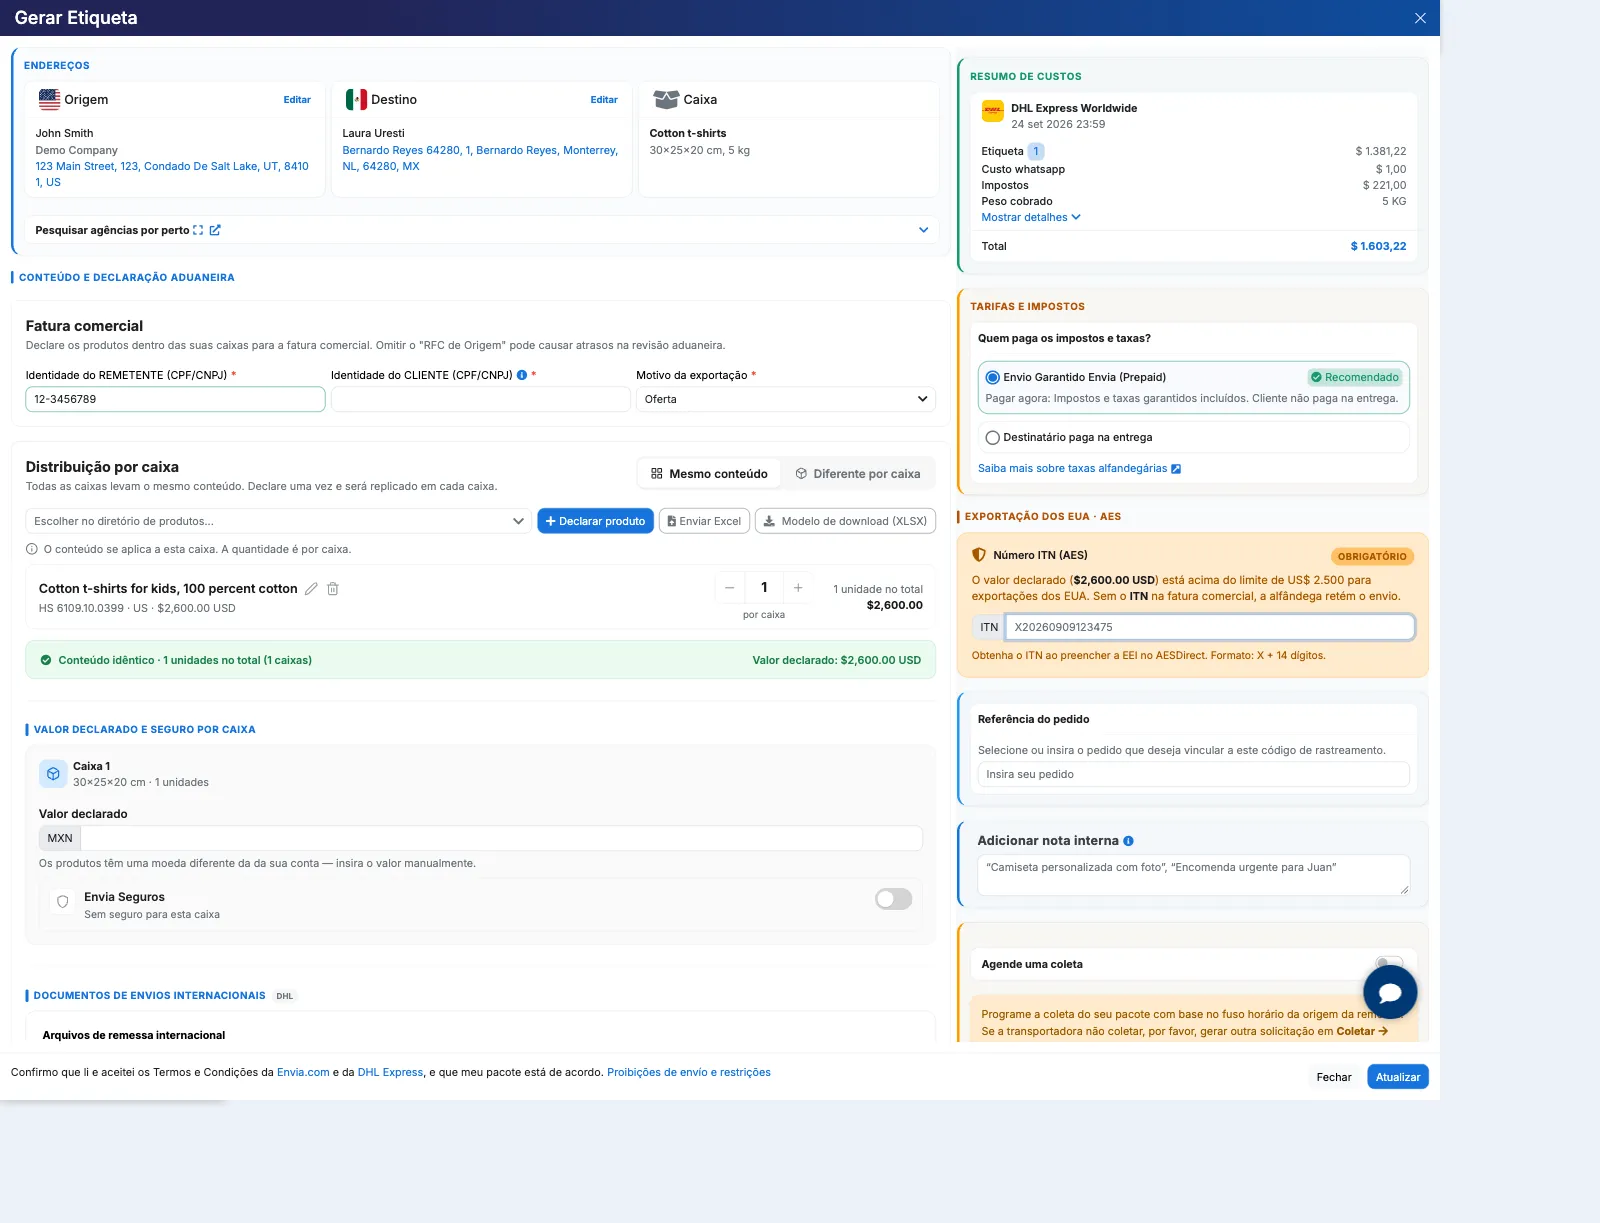Toggle the Agende uma coleta switch
Screen dimensions: 1600x1223
pos(1389,964)
